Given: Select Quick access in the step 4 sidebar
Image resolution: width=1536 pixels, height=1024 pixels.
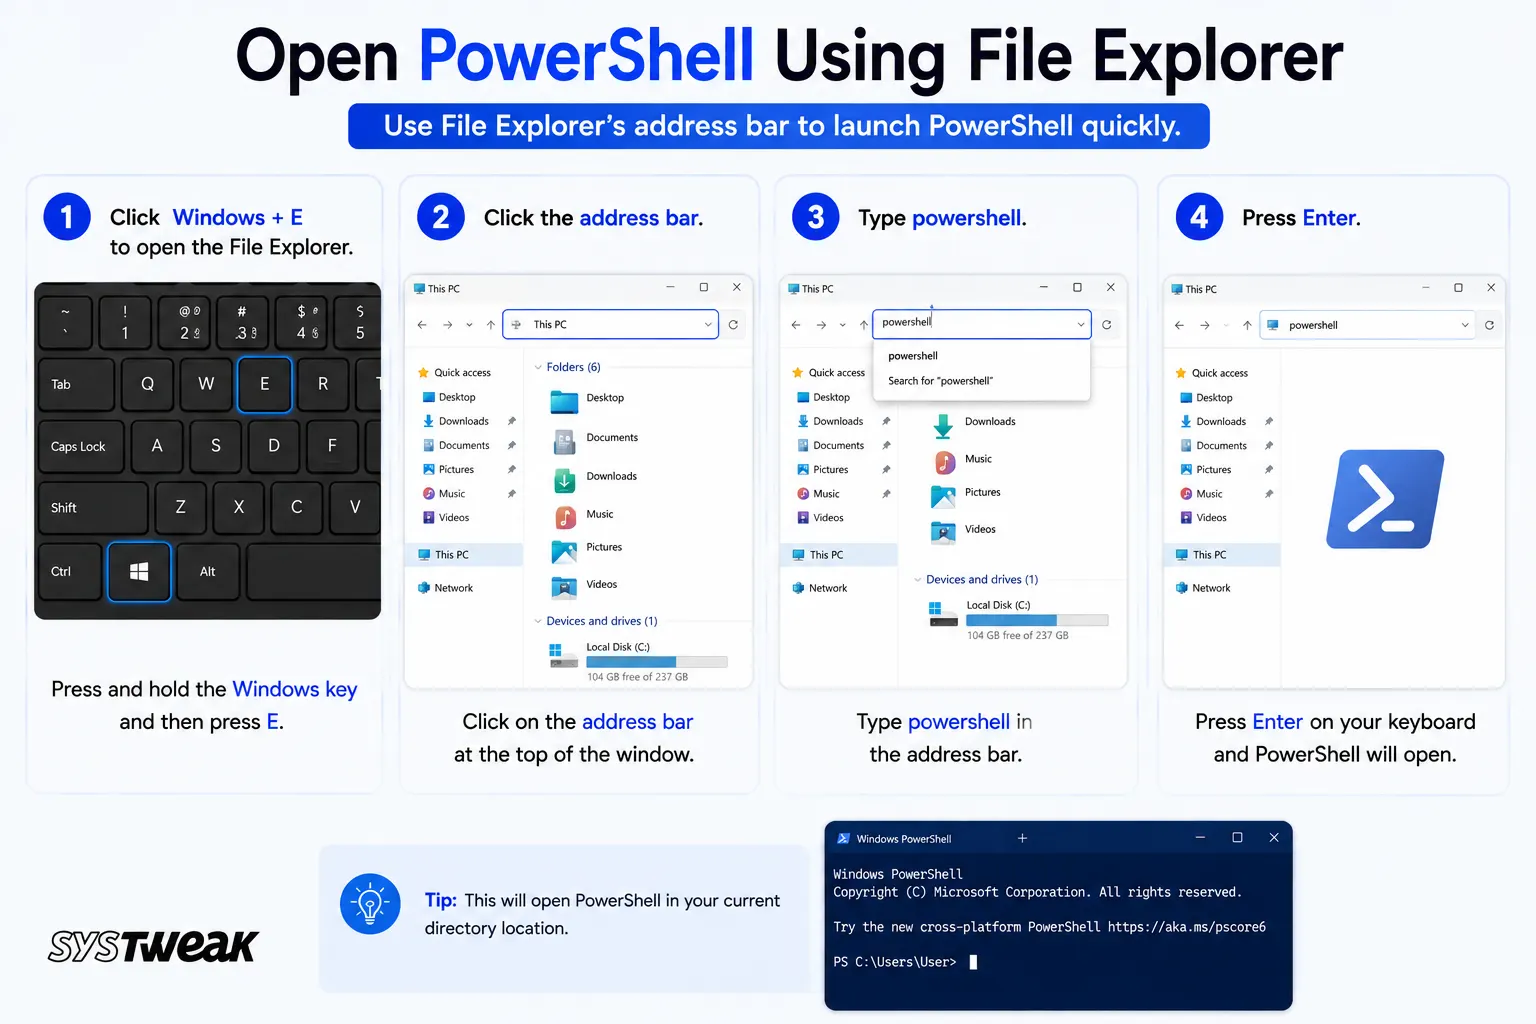Looking at the screenshot, I should click(x=1213, y=373).
